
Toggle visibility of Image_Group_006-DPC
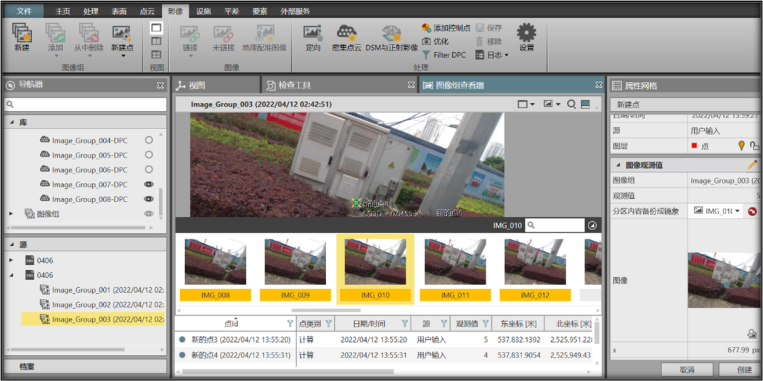(149, 169)
